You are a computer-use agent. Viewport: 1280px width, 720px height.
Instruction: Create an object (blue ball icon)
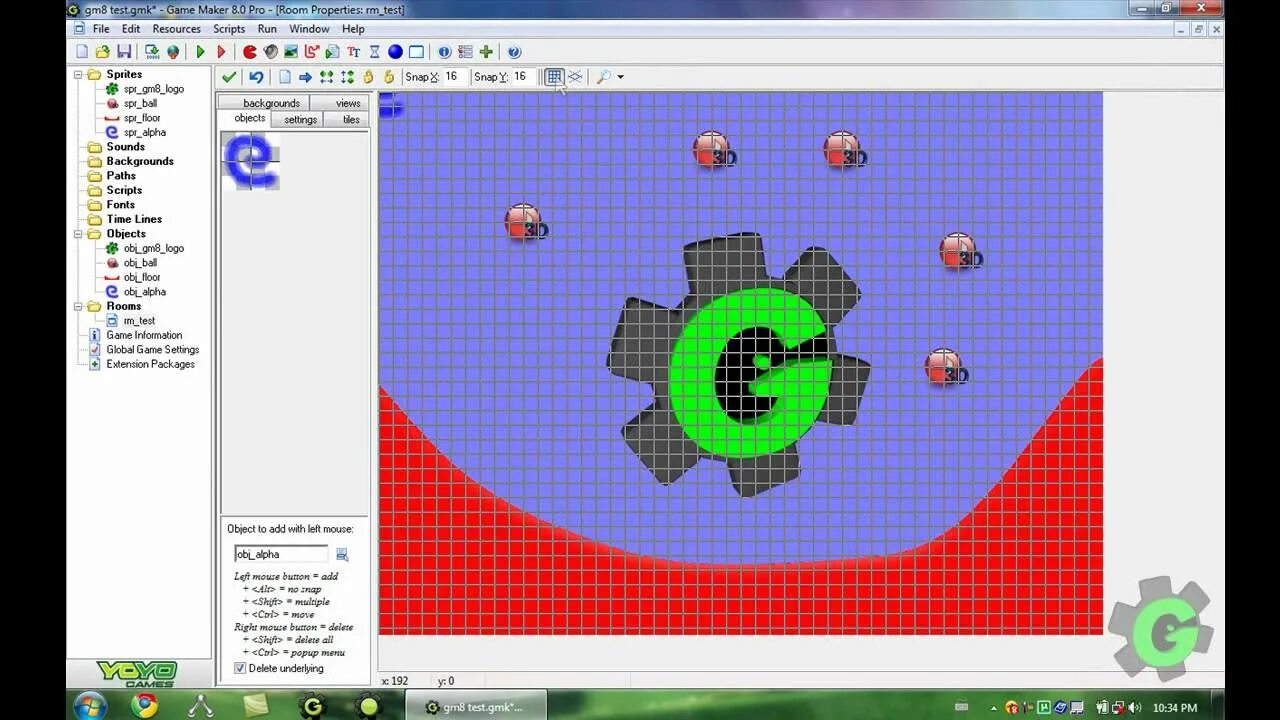coord(396,52)
